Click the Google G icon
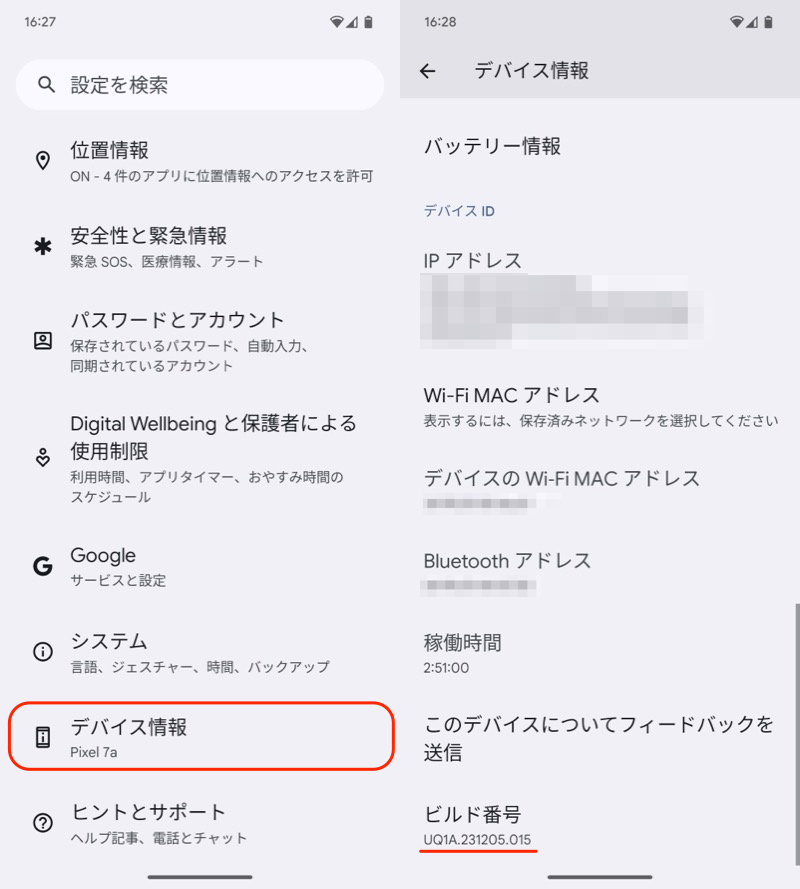 coord(43,567)
